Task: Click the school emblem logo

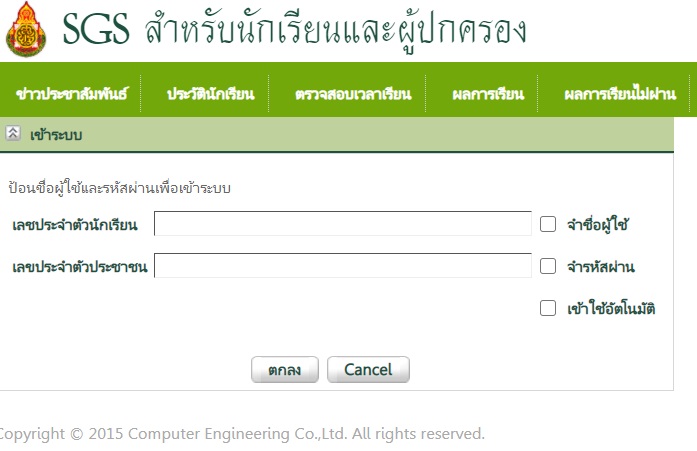Action: (26, 29)
